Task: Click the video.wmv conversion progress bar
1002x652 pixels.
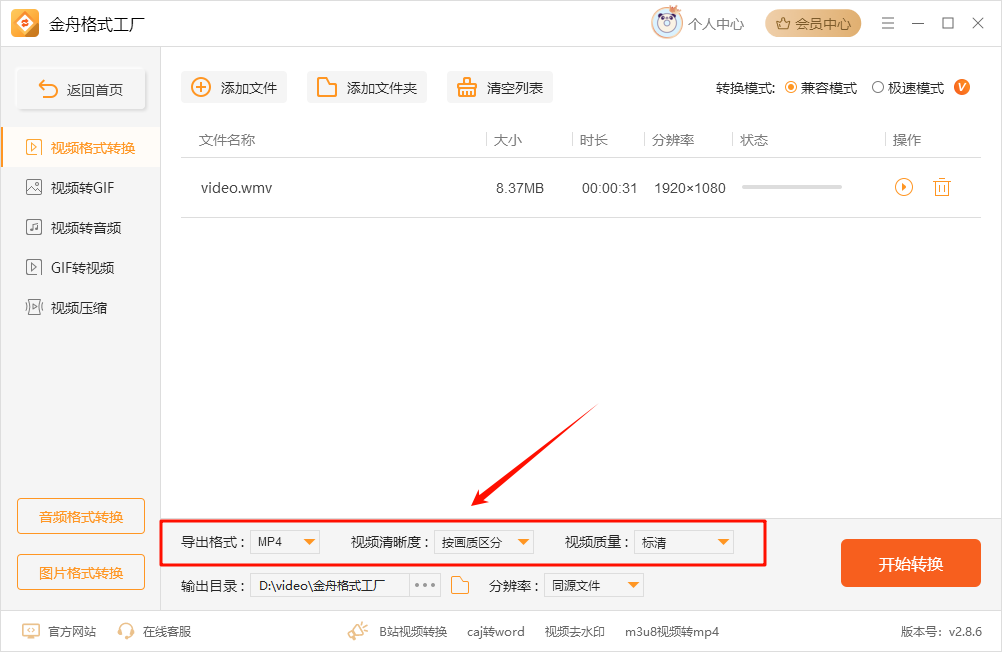Action: 792,187
